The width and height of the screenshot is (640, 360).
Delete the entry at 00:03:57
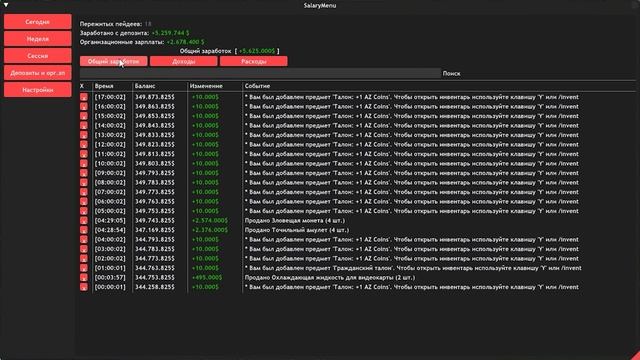click(x=84, y=277)
